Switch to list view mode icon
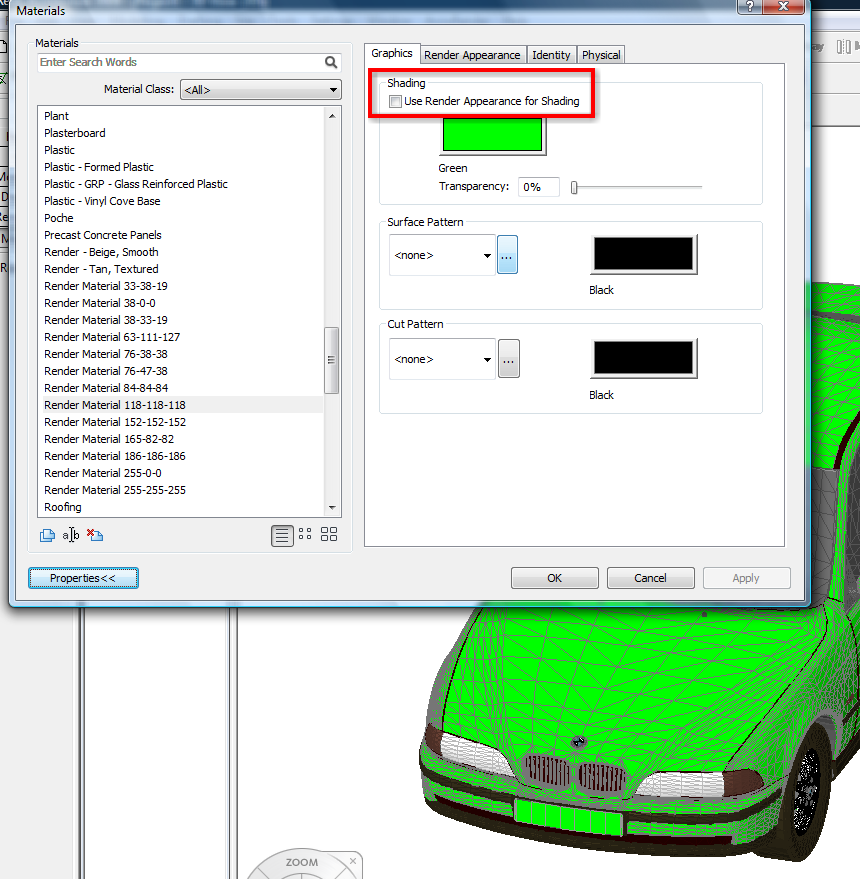The image size is (860, 879). (282, 536)
